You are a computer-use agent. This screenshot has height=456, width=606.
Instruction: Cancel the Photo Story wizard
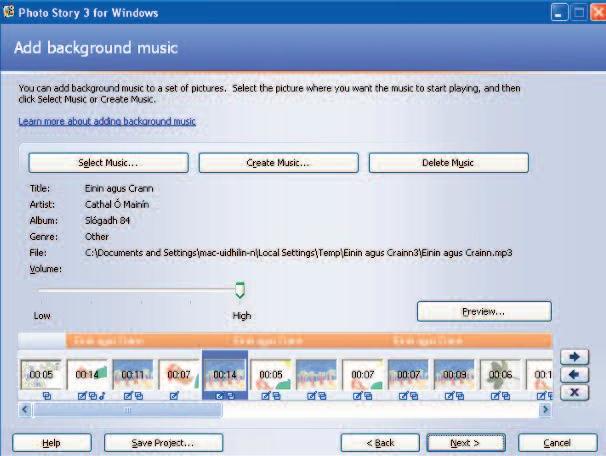point(557,443)
